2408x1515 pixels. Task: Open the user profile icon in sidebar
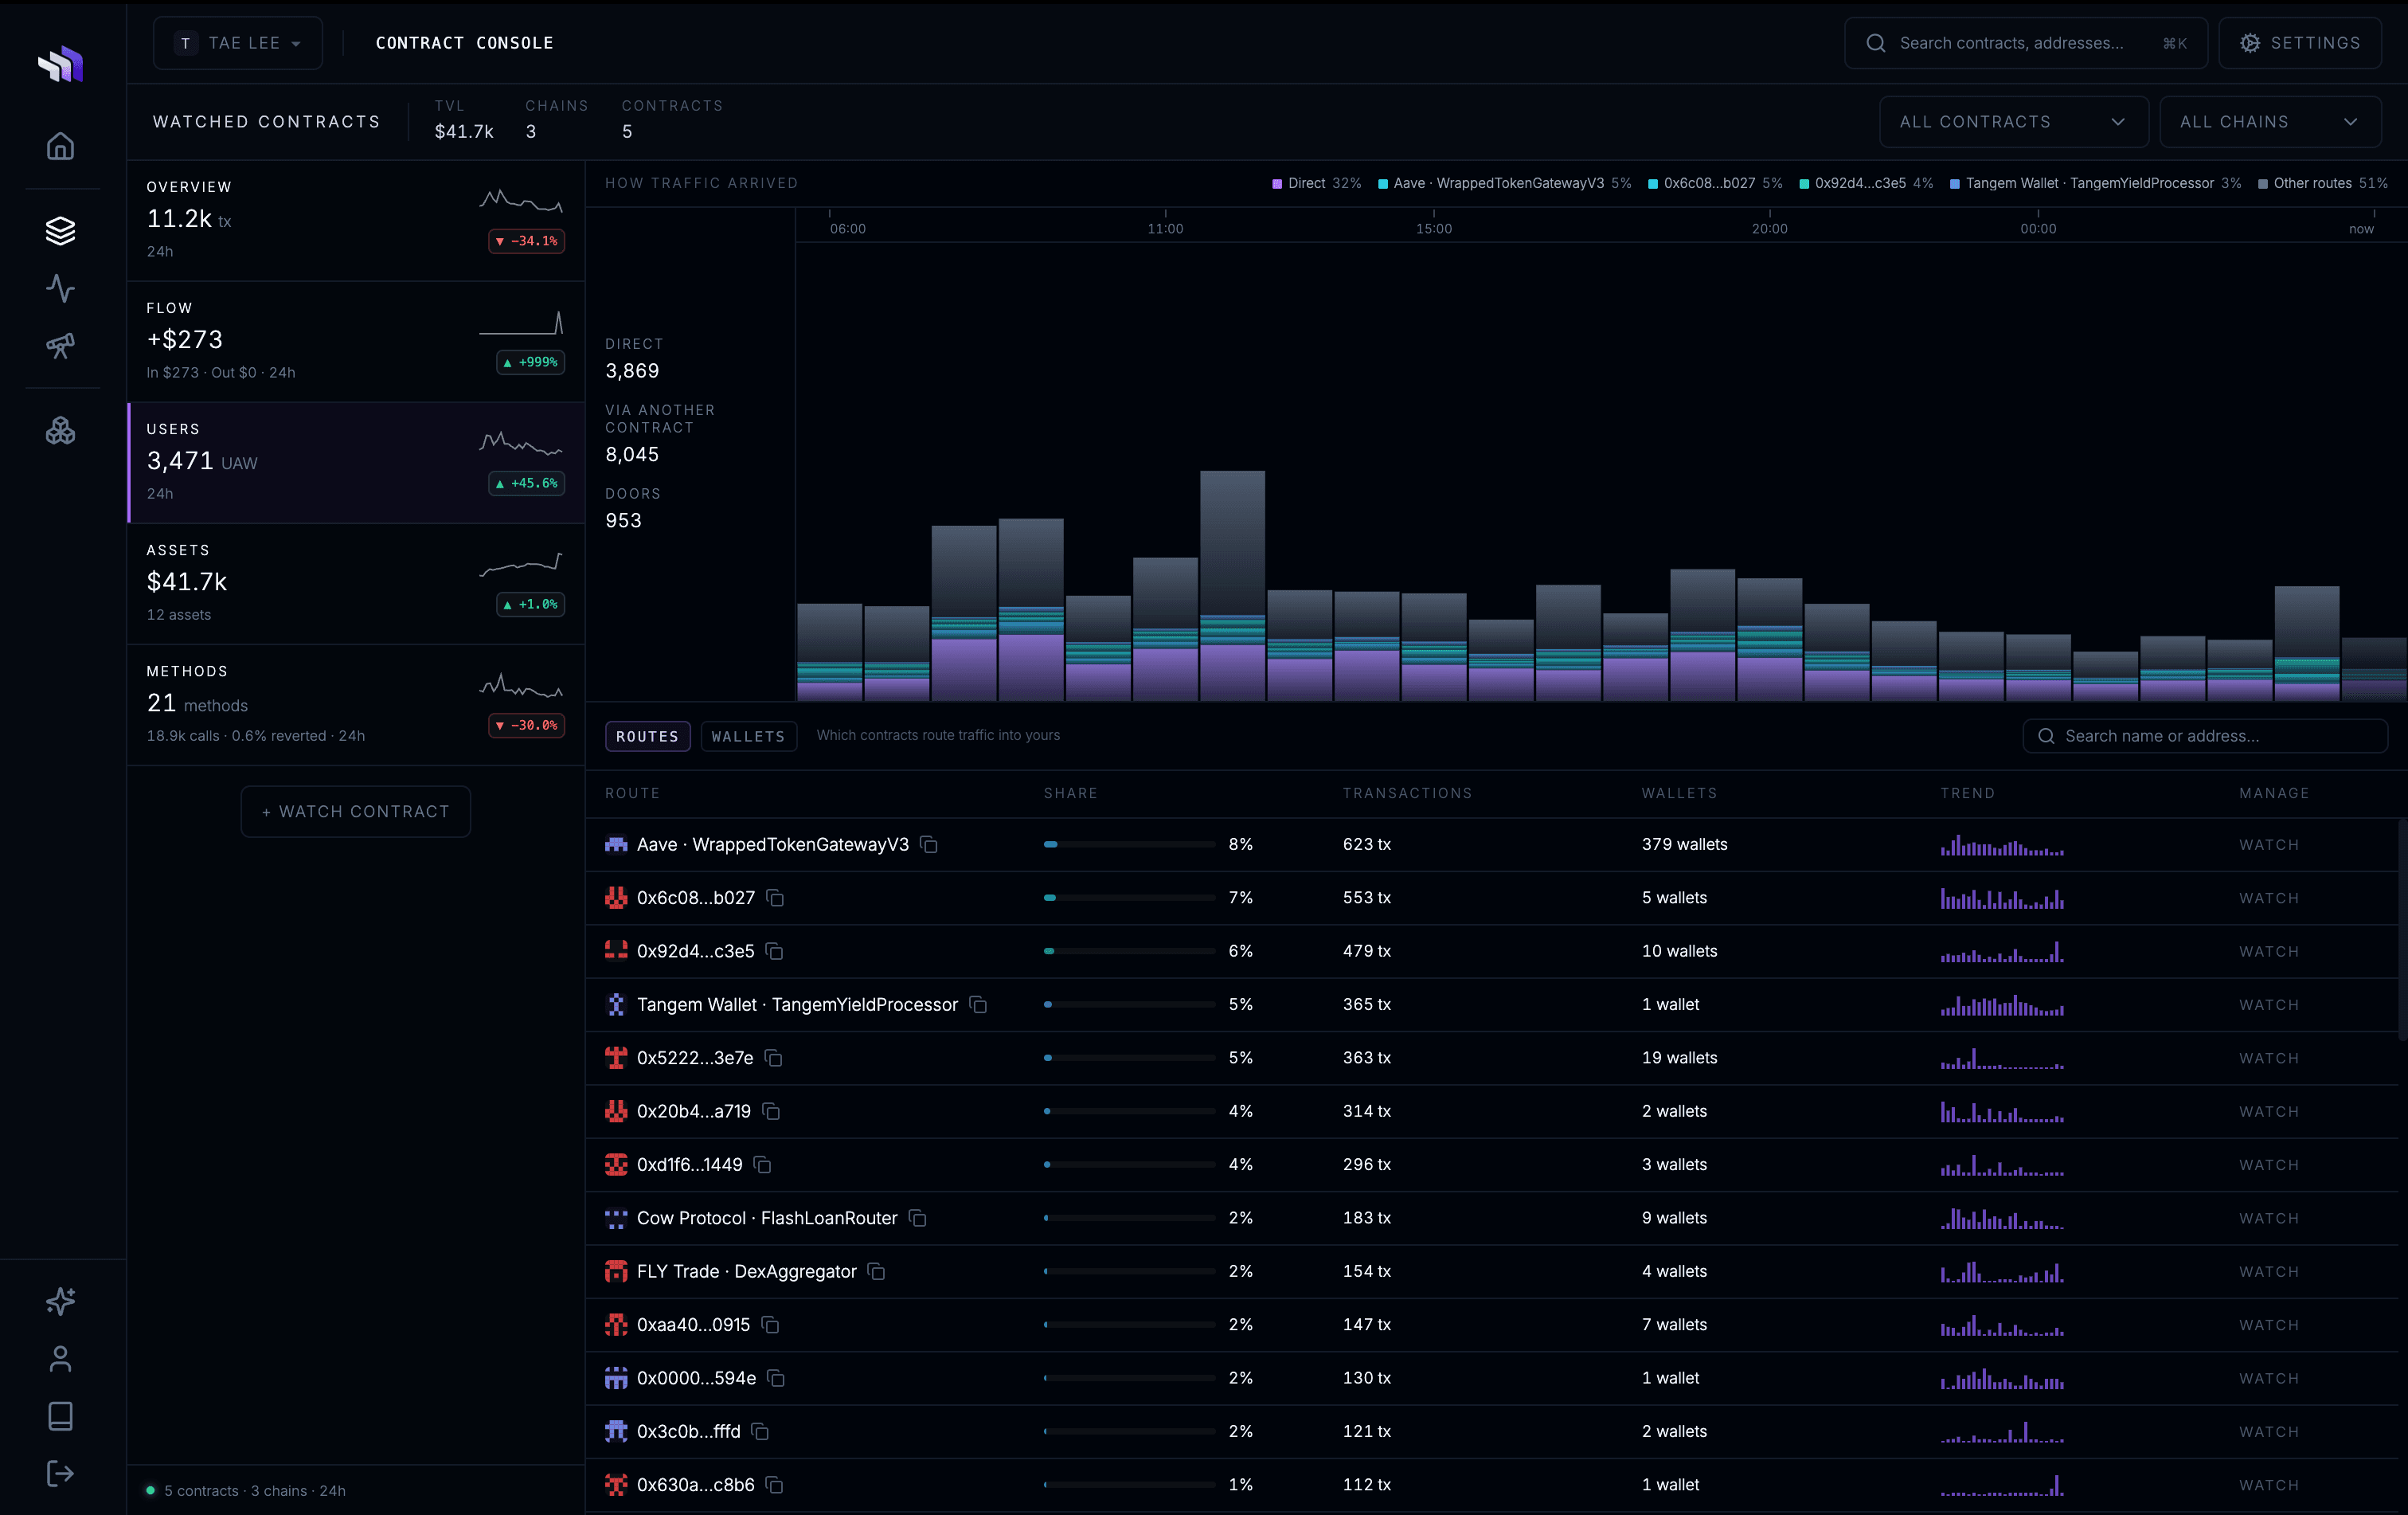[60, 1358]
